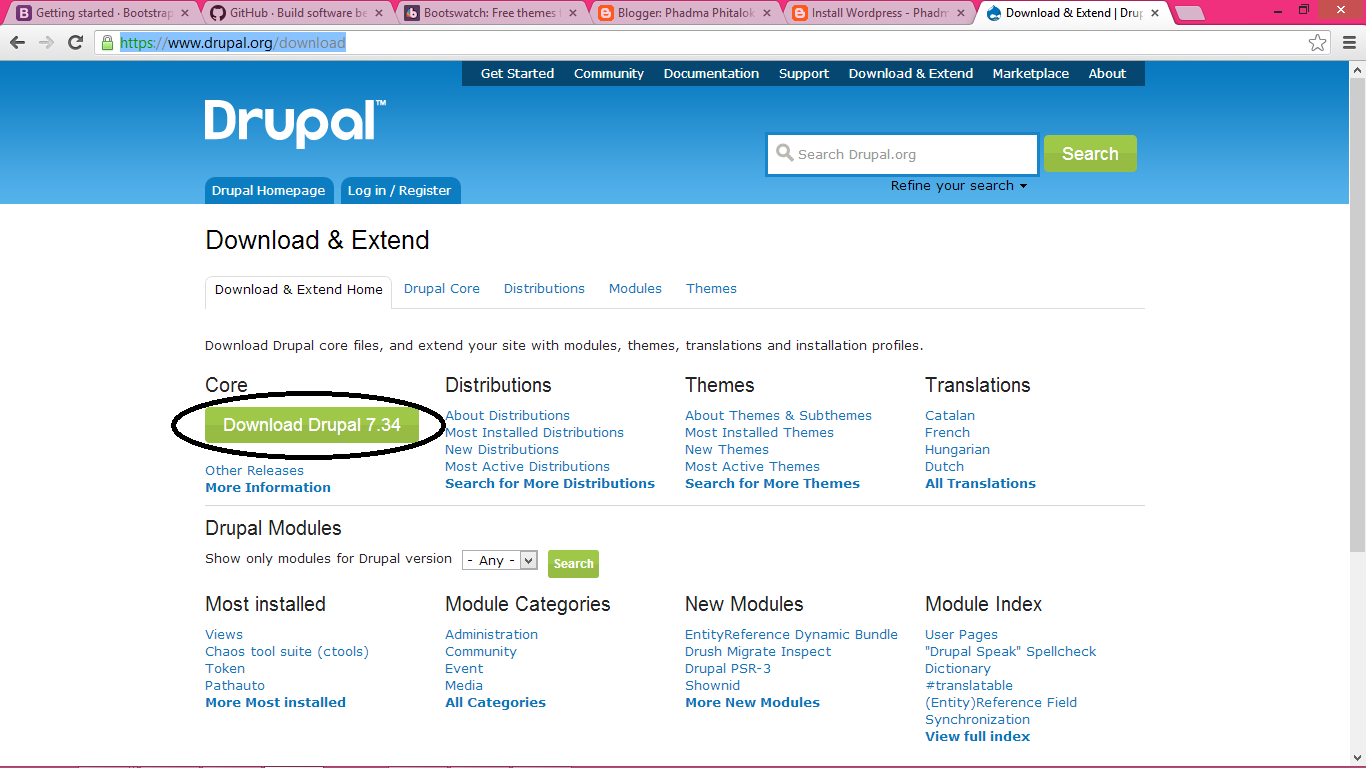Open the Drupal Homepage tab

[268, 190]
